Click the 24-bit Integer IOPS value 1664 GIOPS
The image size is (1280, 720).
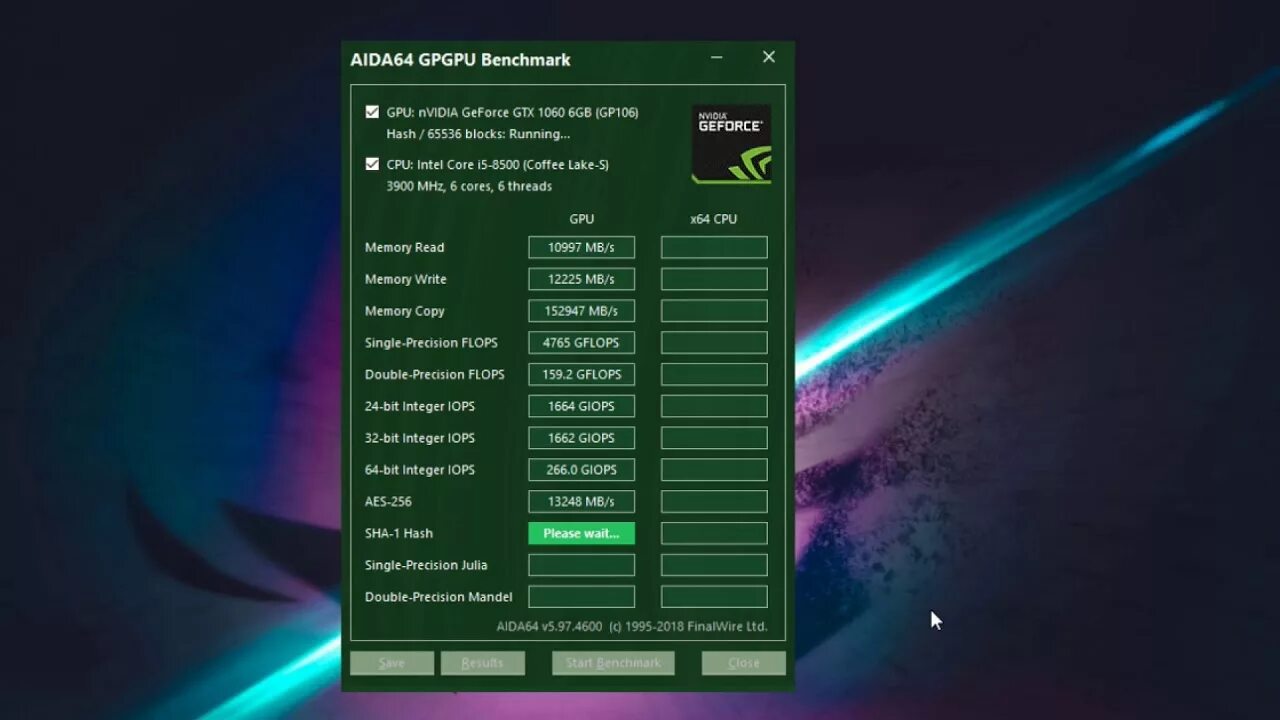pos(581,406)
